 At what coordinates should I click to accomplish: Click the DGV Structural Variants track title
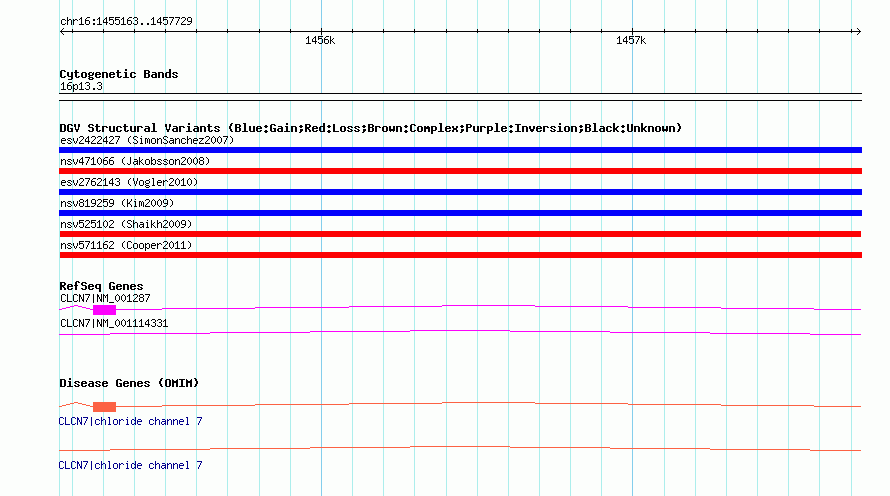pyautogui.click(x=371, y=128)
